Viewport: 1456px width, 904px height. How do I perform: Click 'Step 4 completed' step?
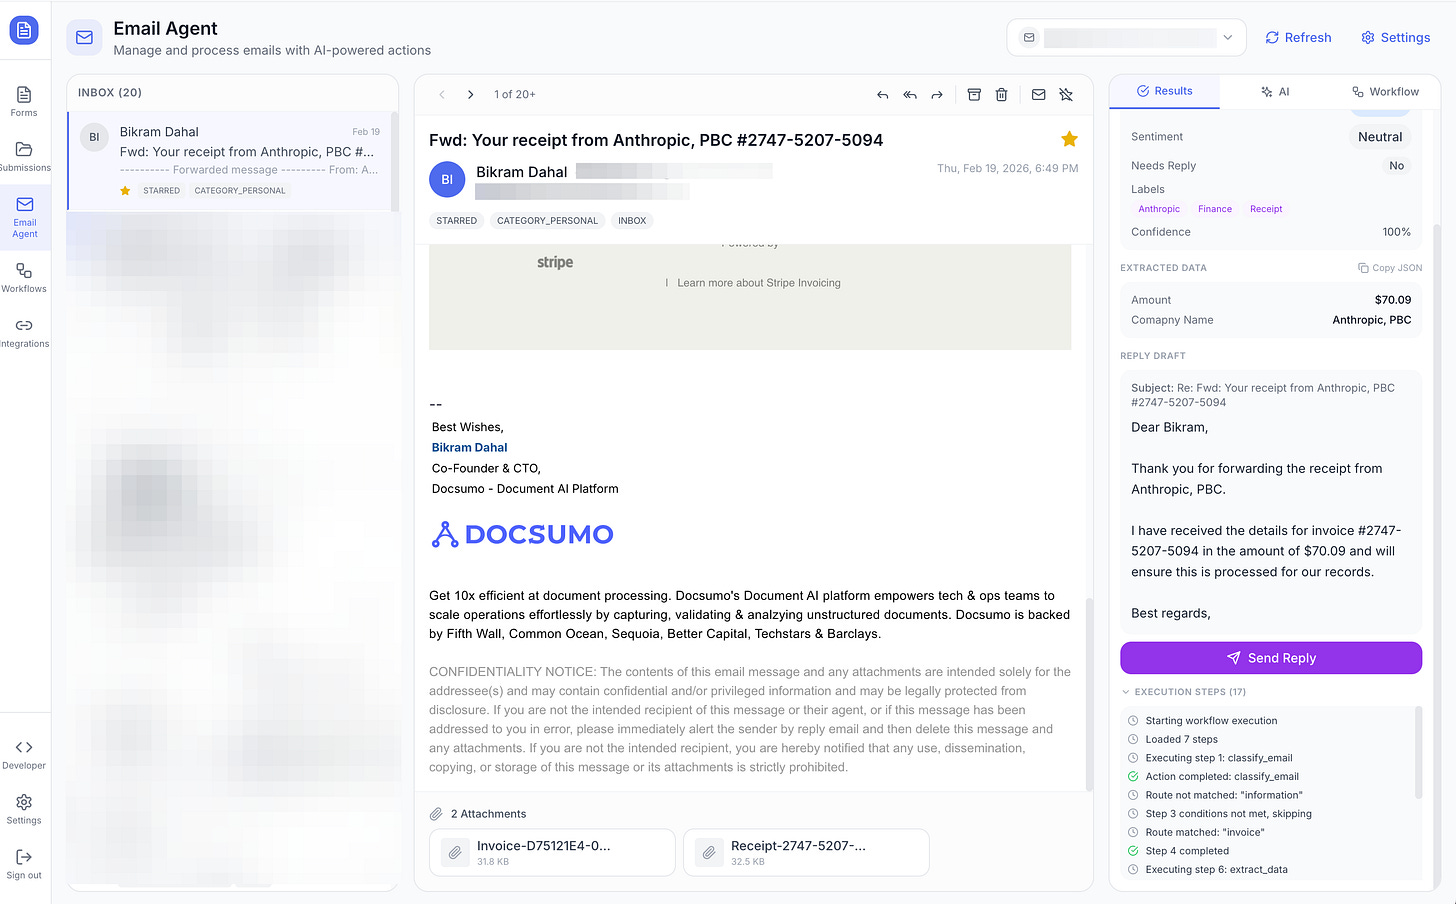[1187, 851]
